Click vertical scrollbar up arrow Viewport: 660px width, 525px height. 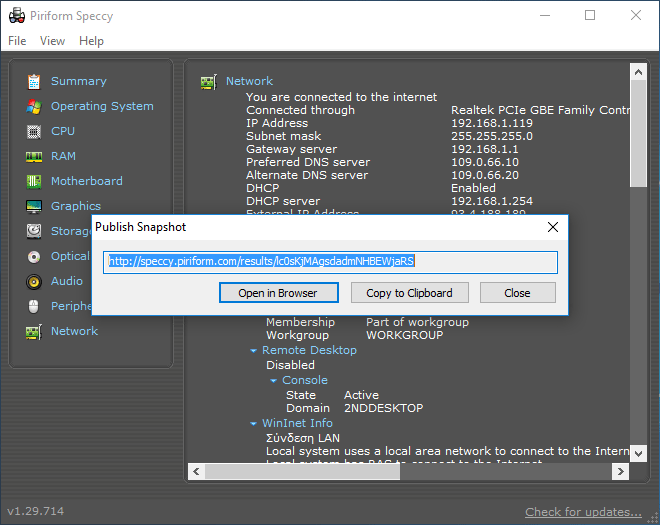pyautogui.click(x=638, y=72)
